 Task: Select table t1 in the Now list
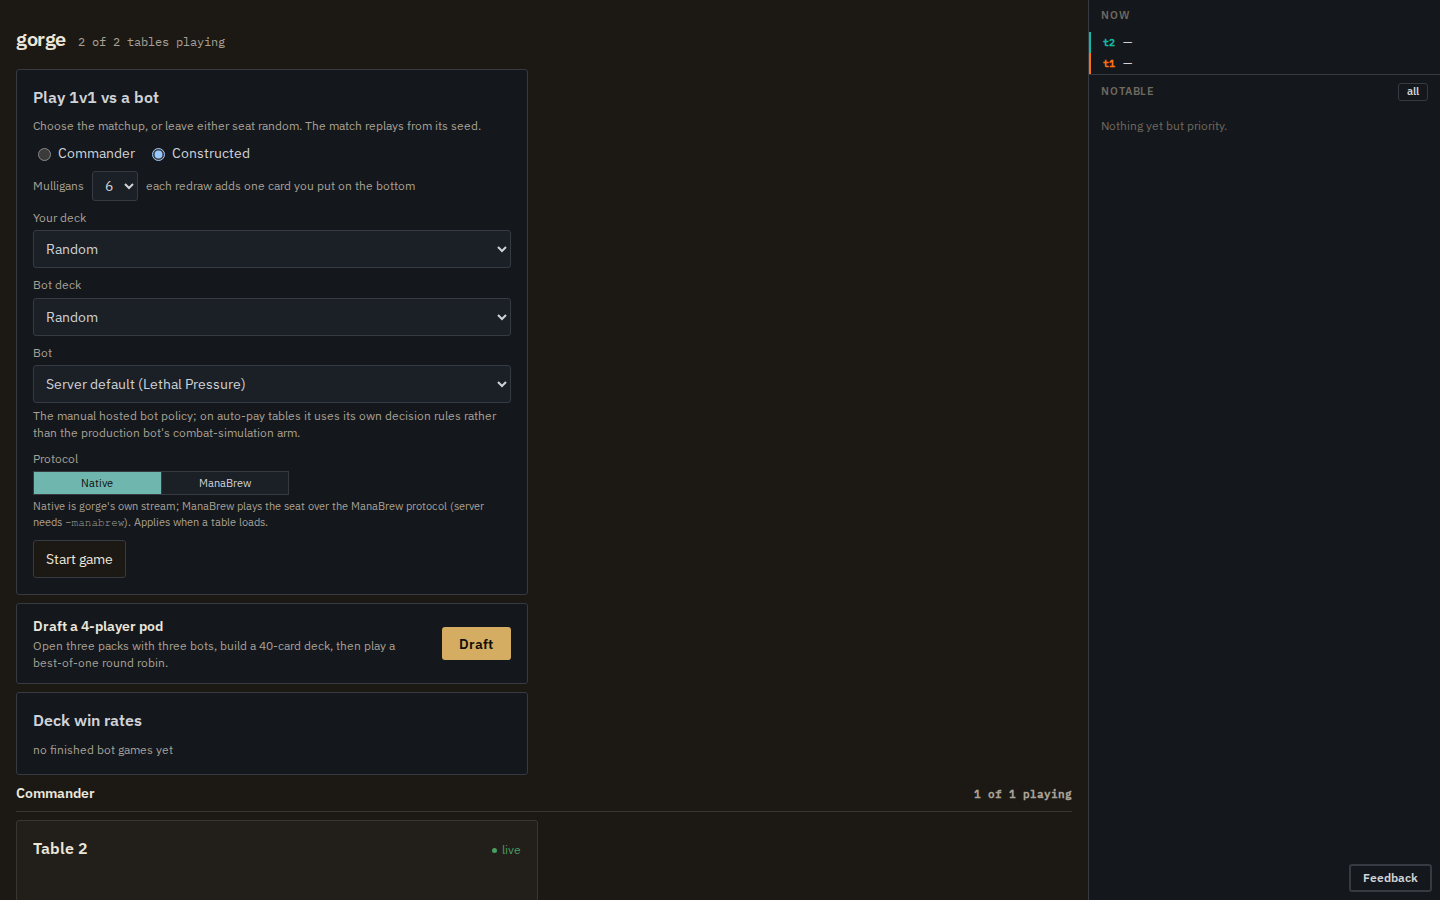pyautogui.click(x=1264, y=64)
